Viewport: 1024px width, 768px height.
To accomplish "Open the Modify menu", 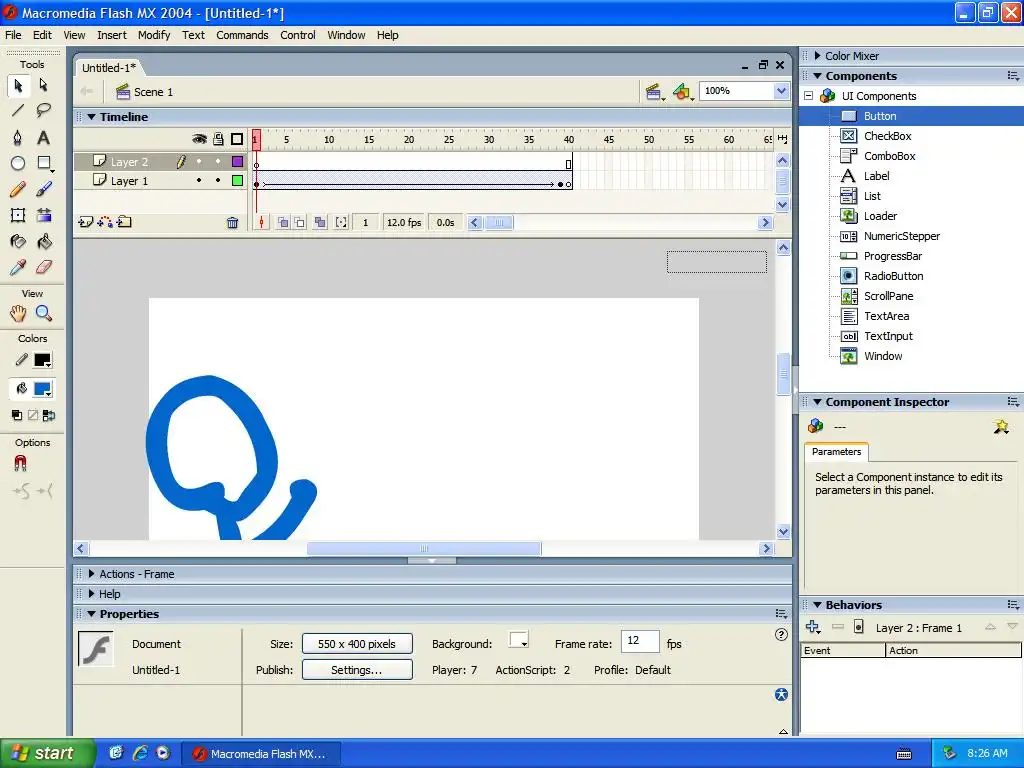I will pos(154,35).
